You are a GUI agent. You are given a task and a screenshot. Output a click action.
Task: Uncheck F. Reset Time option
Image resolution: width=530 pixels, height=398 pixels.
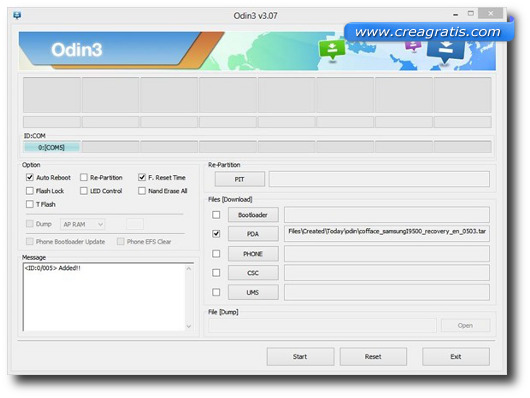[x=142, y=177]
